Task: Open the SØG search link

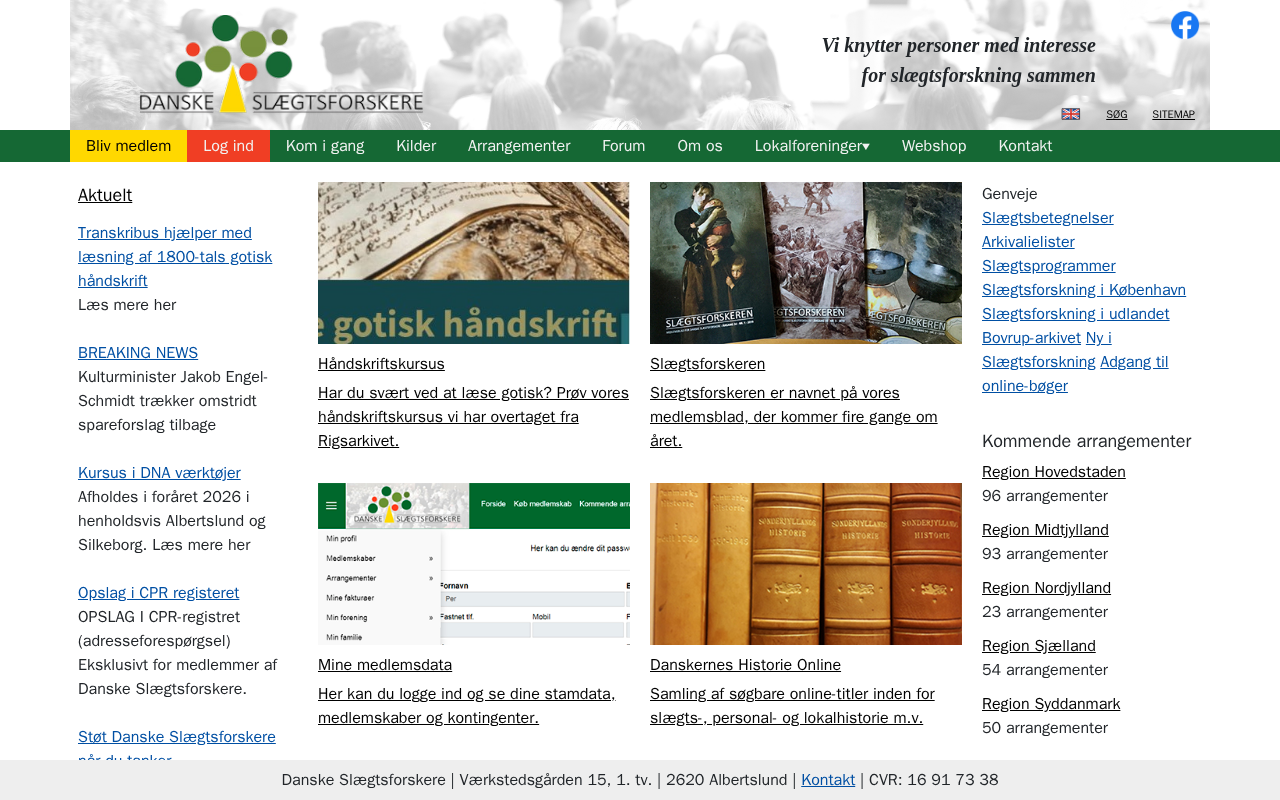Action: tap(1117, 114)
